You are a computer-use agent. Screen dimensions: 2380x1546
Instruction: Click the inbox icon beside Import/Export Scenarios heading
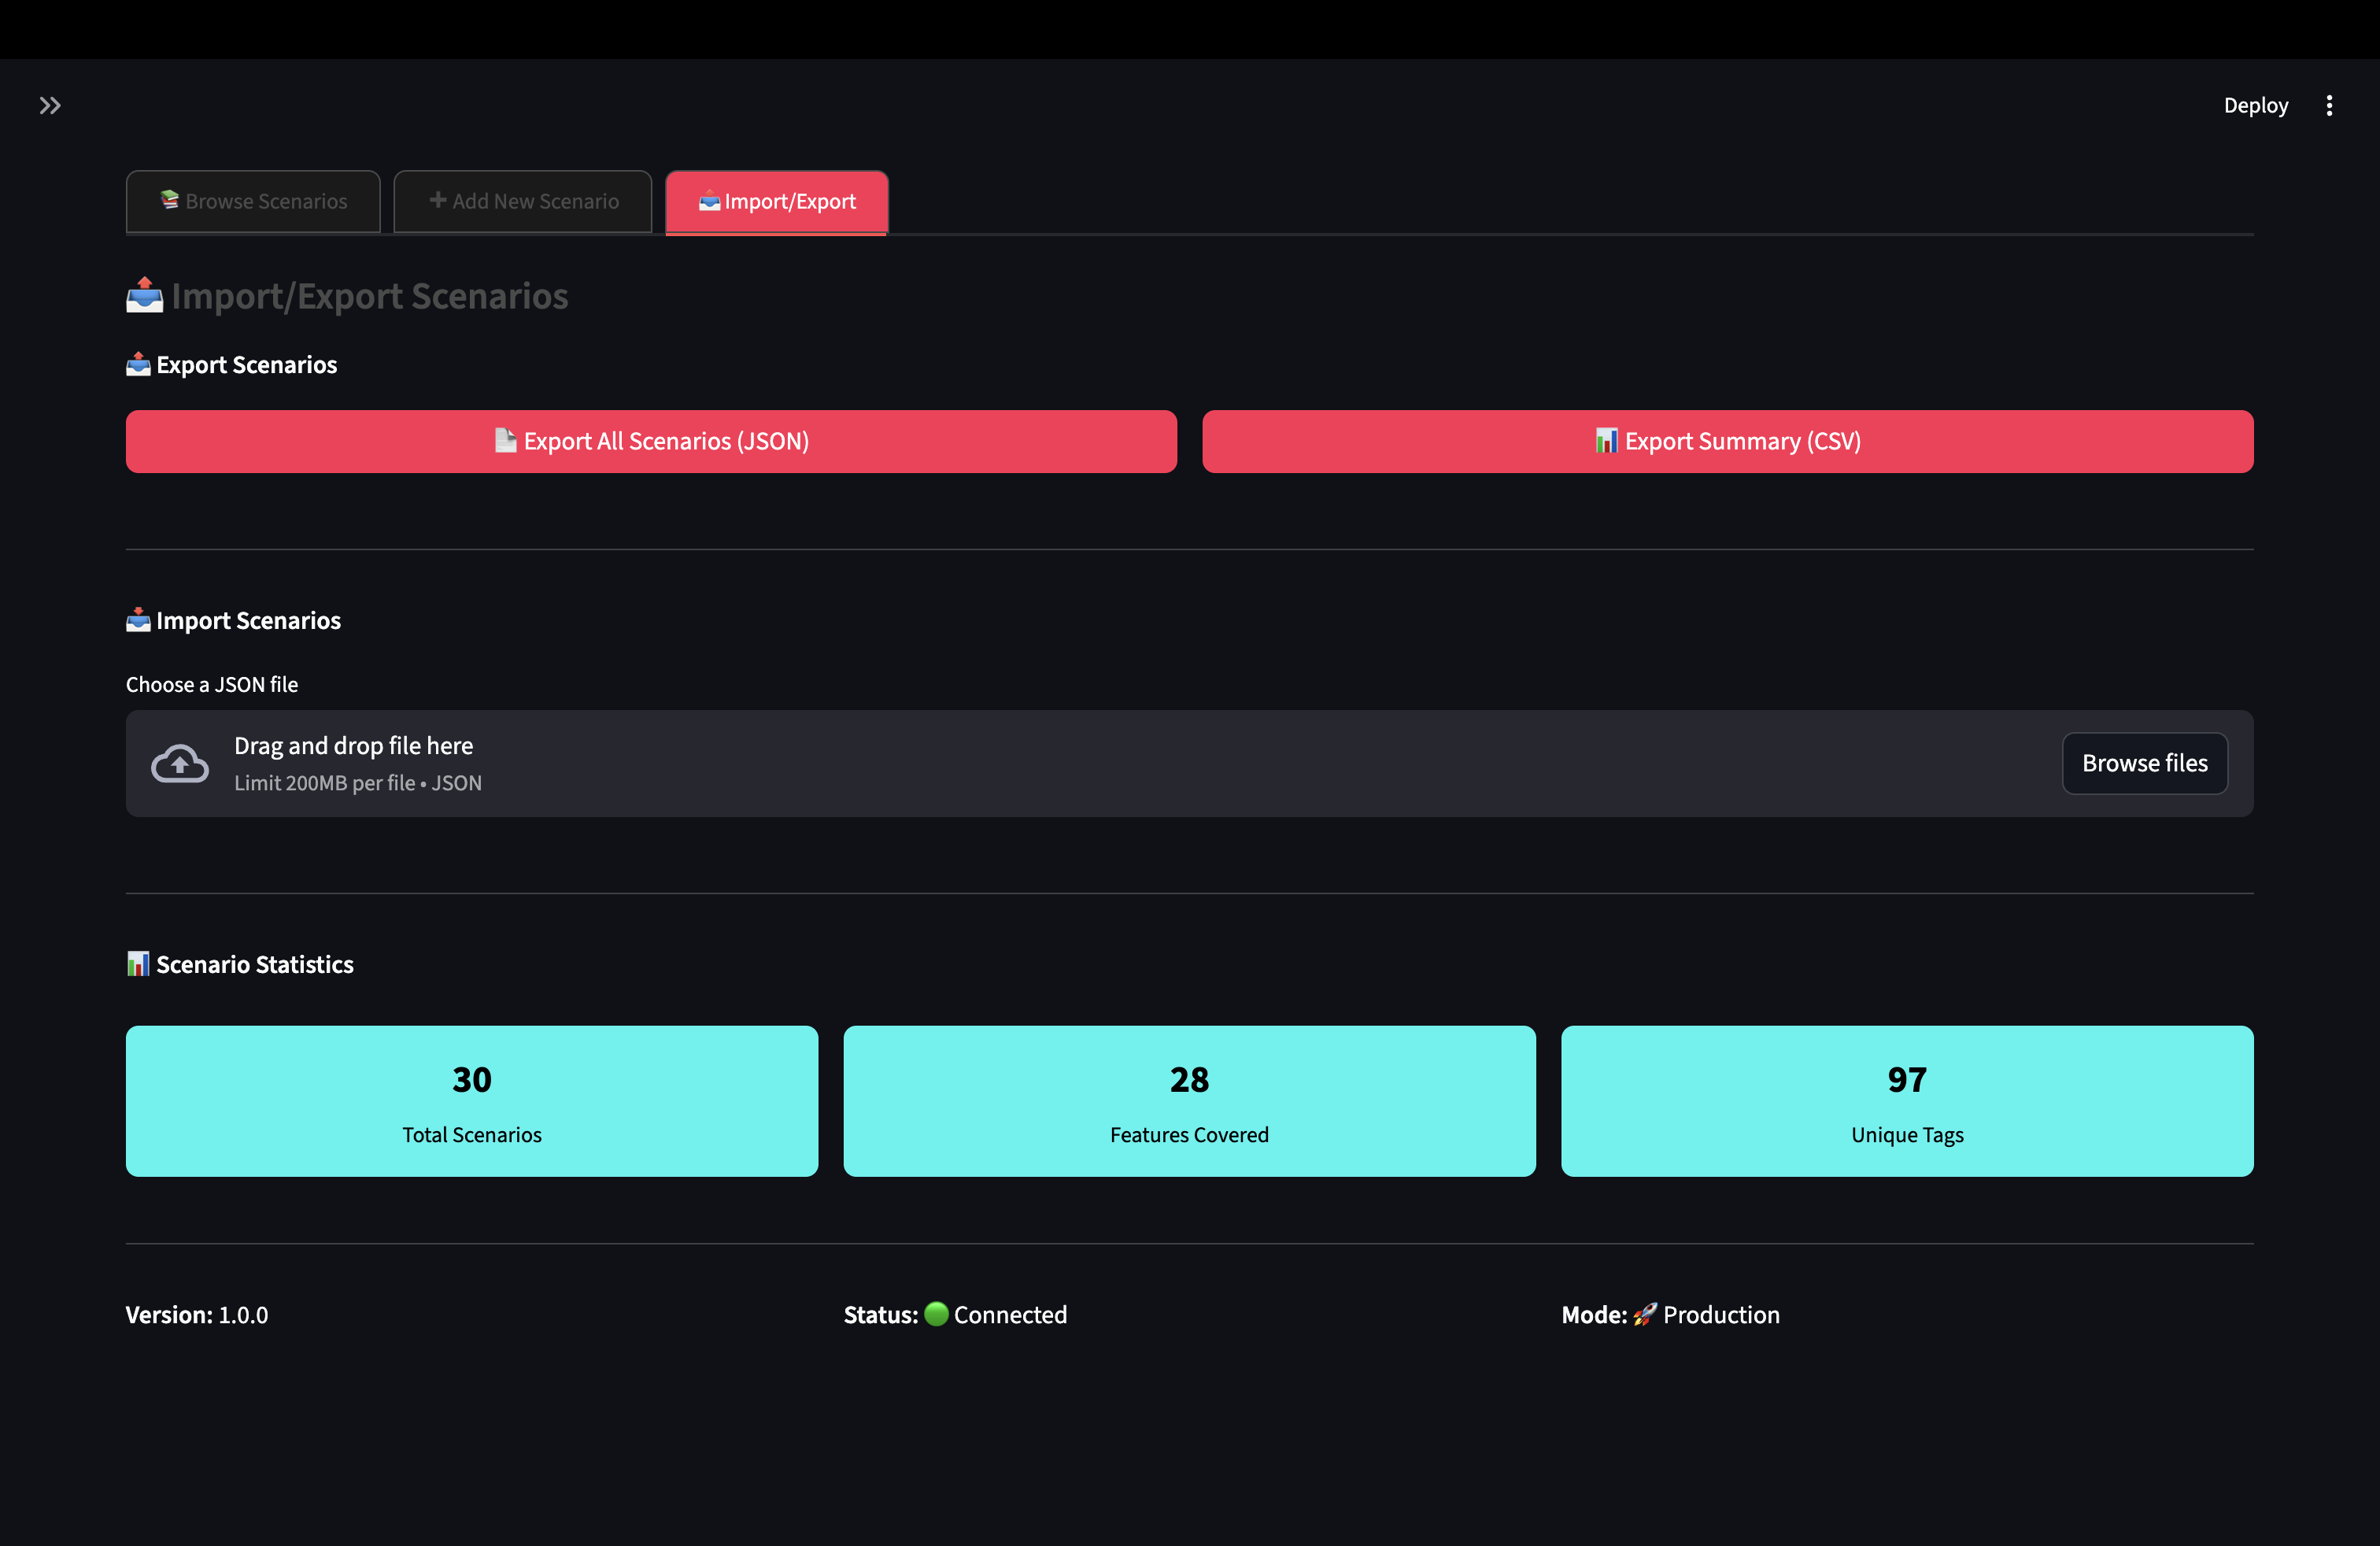145,295
